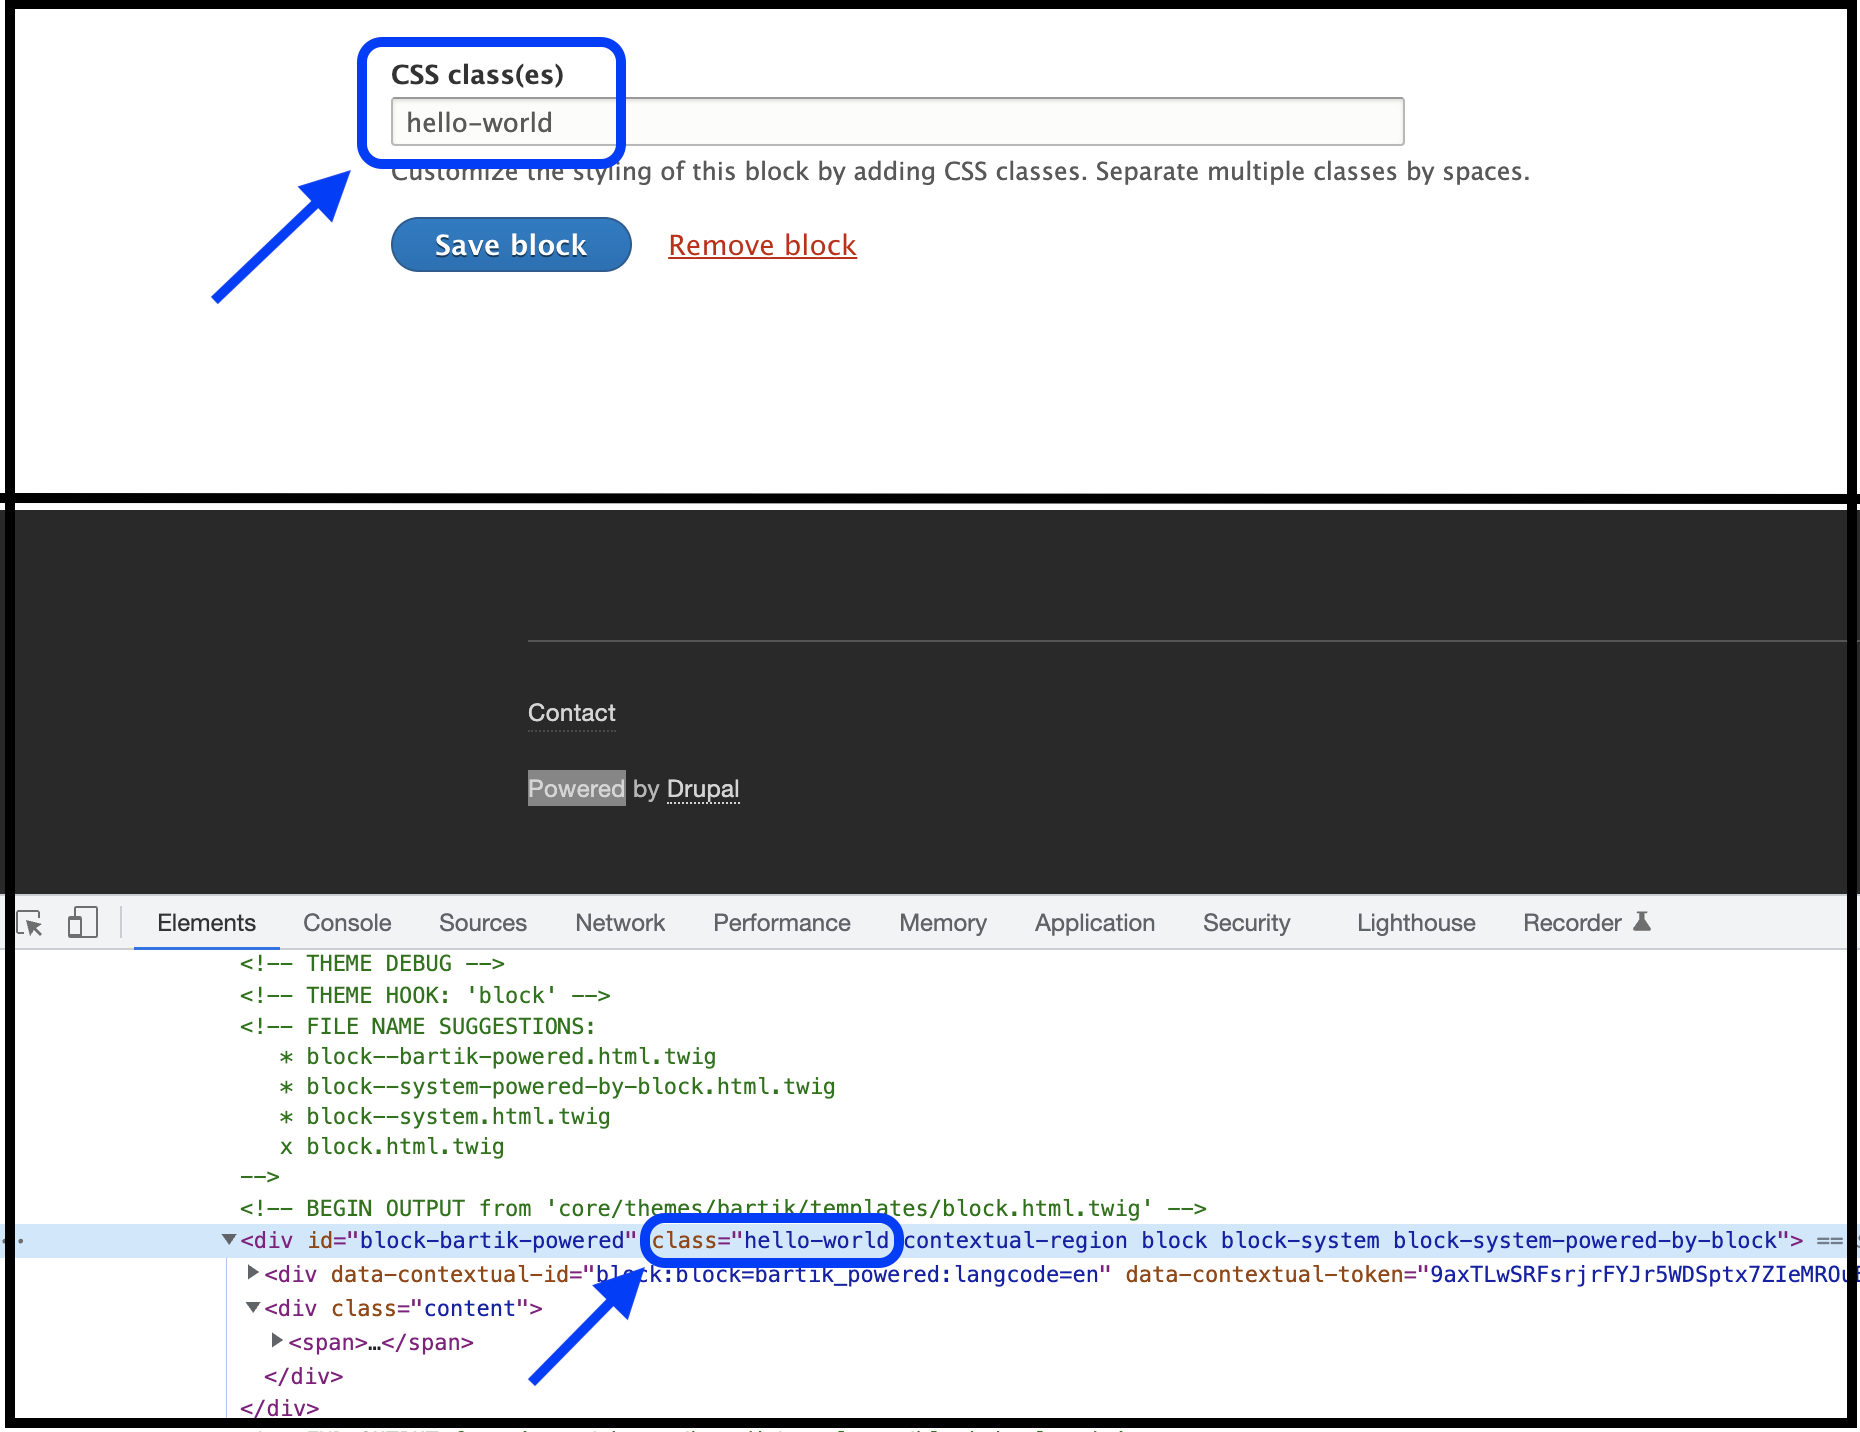Viewport: 1860px width, 1432px height.
Task: Select the Security tab
Action: tap(1246, 923)
